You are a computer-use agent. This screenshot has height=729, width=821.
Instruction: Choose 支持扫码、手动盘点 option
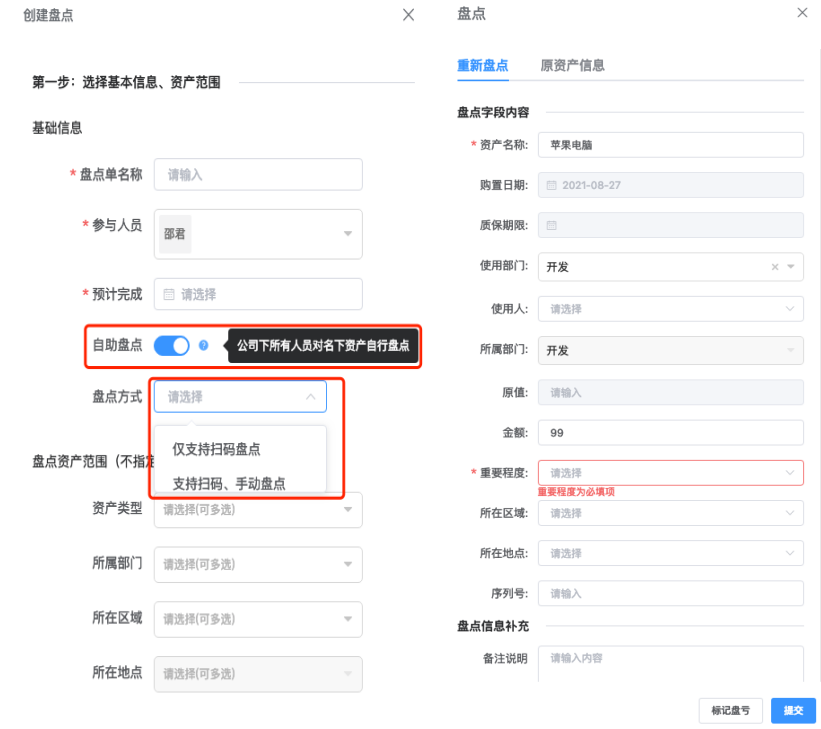tap(229, 483)
